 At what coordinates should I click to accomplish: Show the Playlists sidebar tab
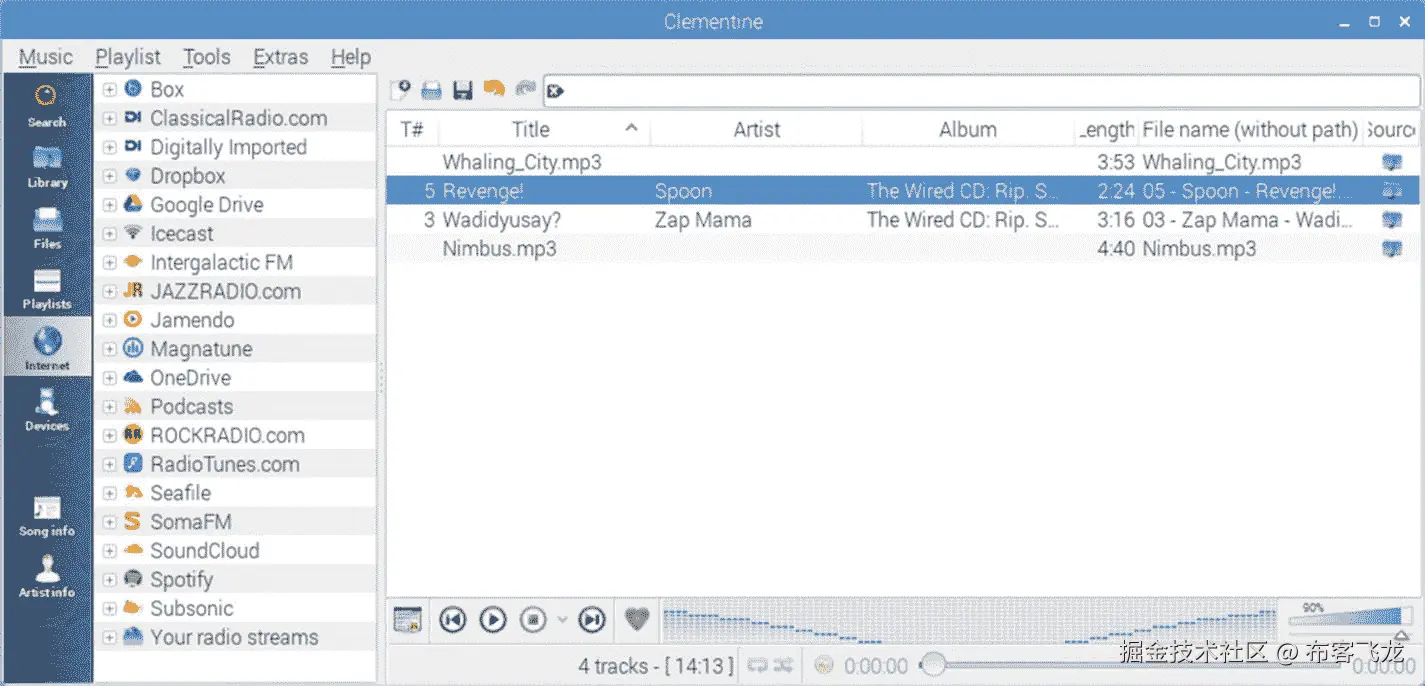point(47,289)
